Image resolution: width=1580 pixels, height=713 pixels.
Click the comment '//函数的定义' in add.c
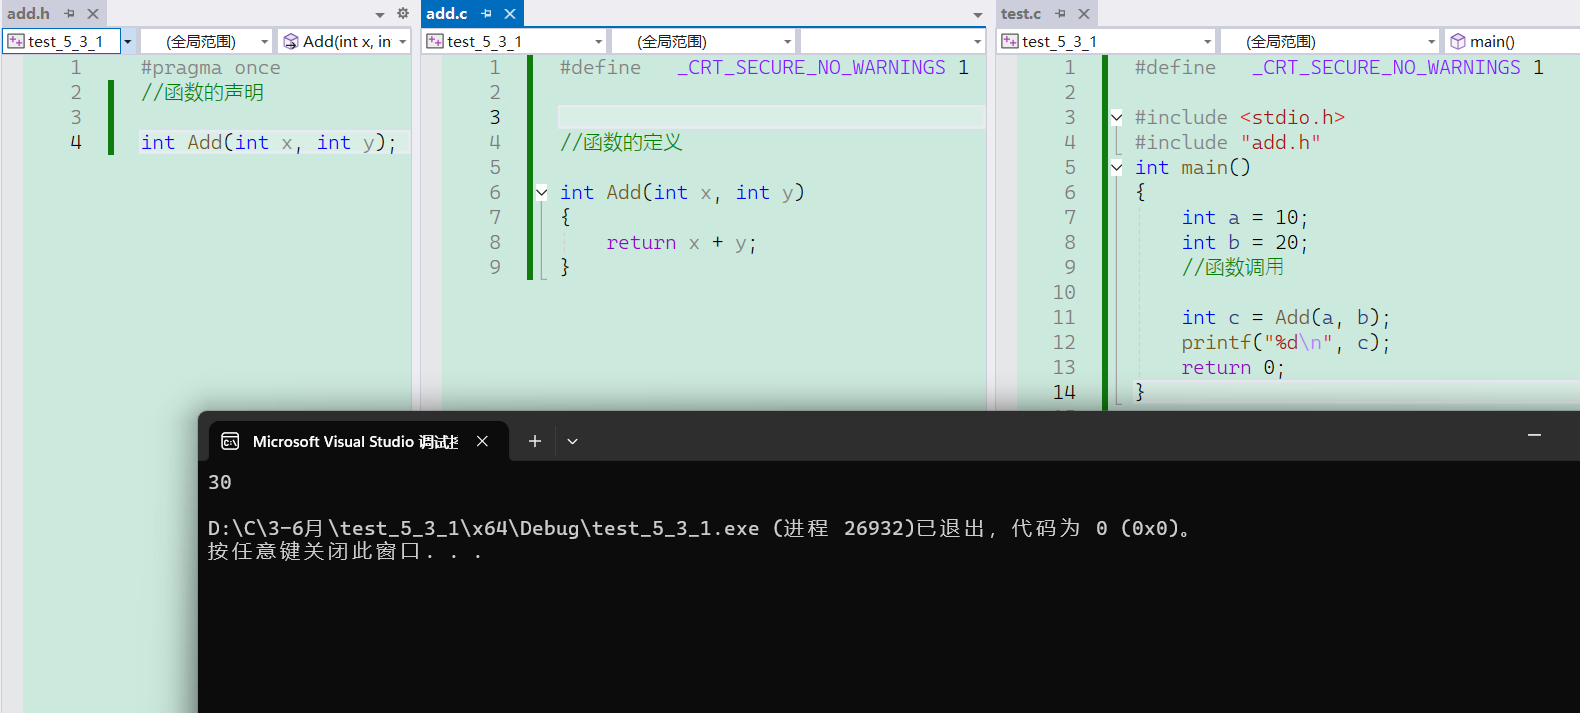(621, 142)
